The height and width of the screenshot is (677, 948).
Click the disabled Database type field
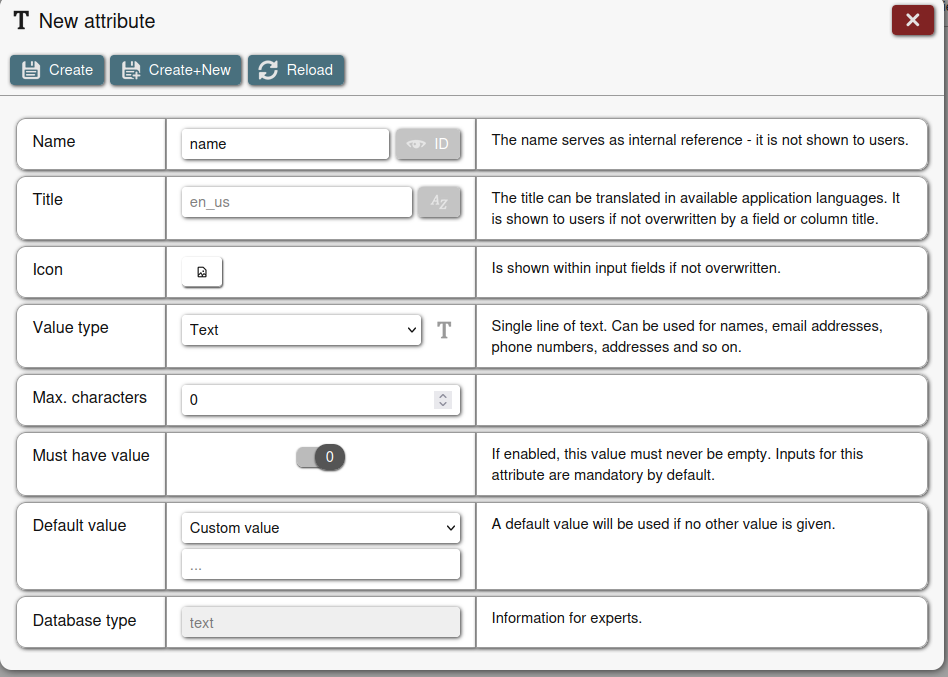tap(320, 623)
